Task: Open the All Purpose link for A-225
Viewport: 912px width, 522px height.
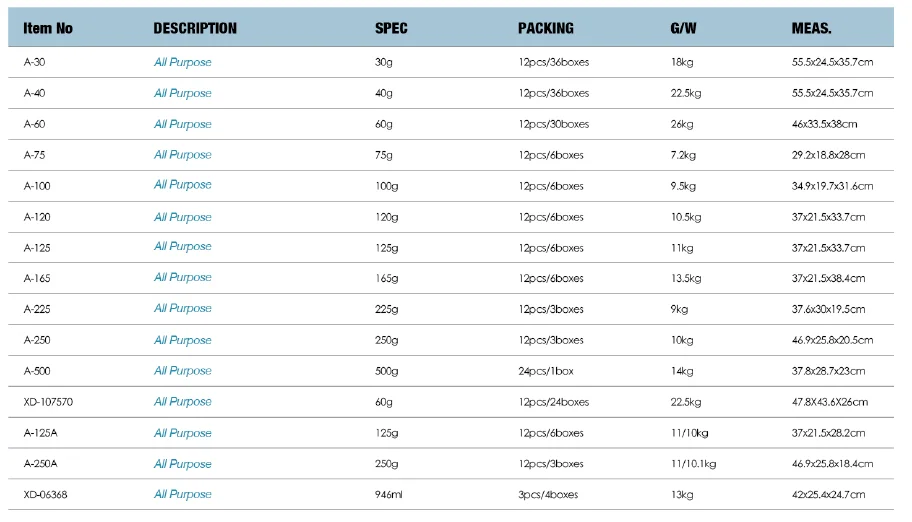Action: click(183, 308)
